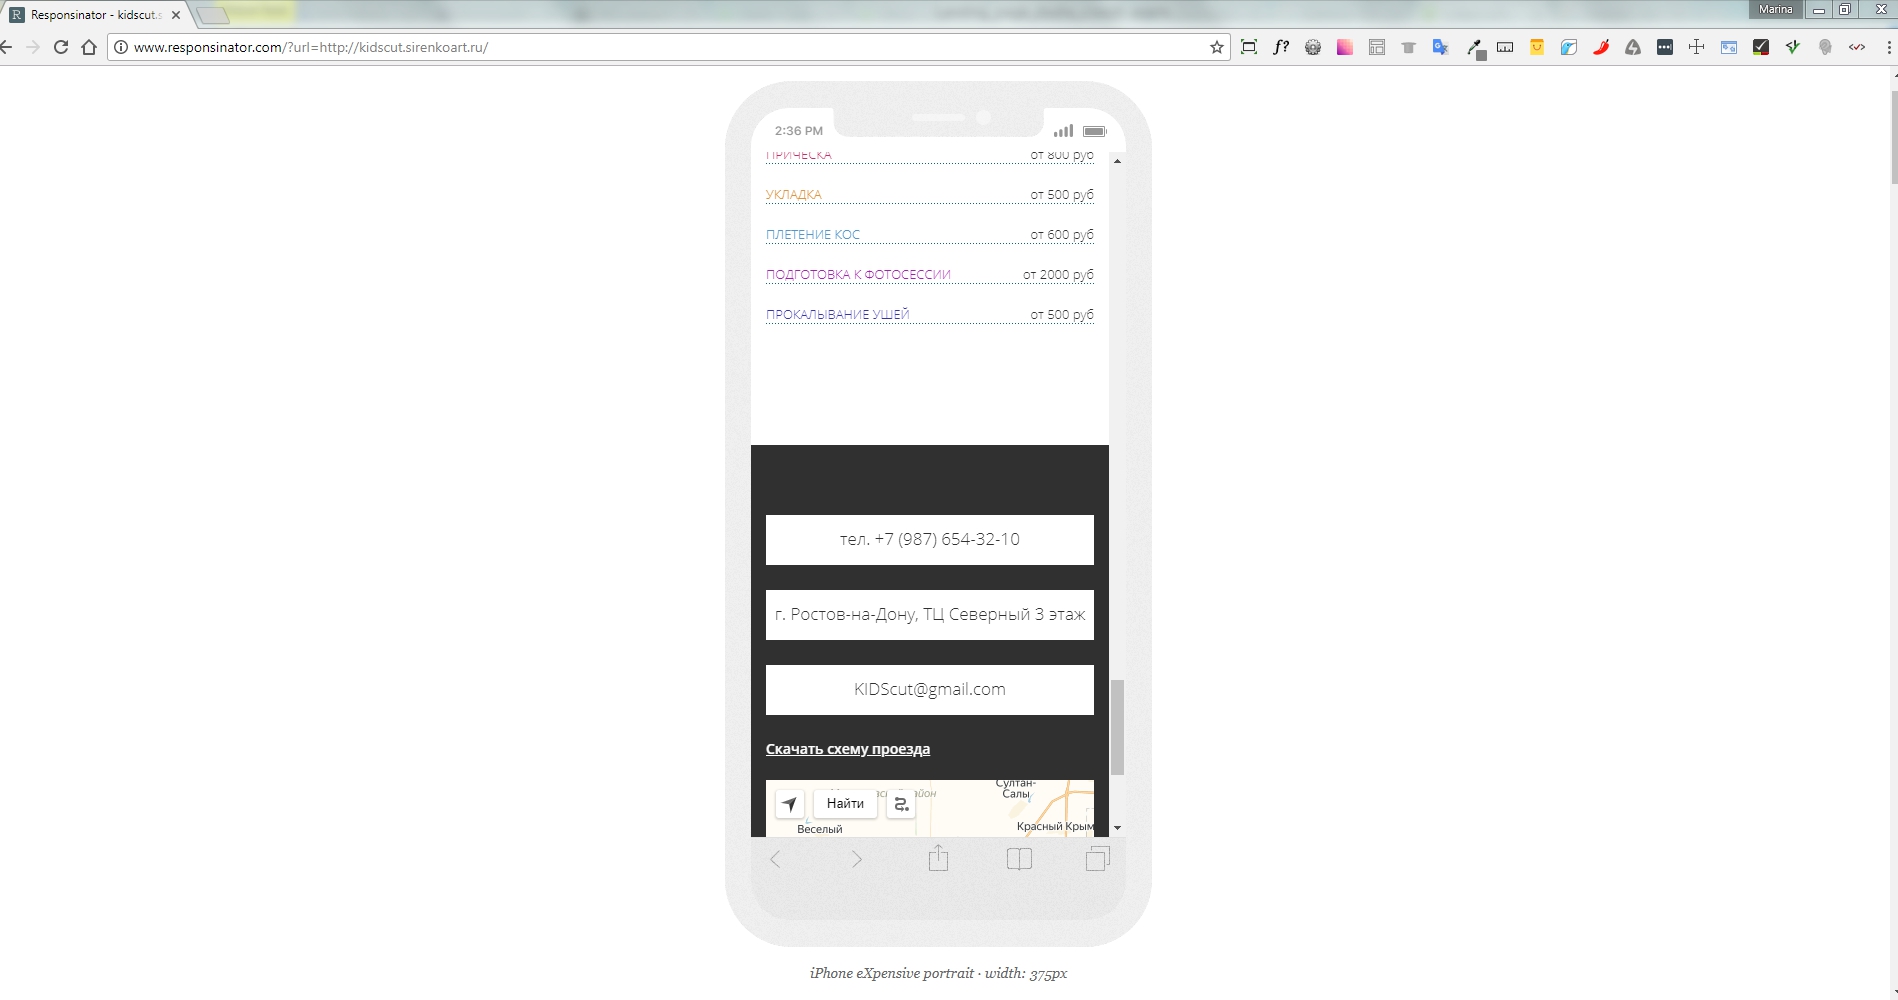Click ПРОКАЛЫВАНИЕ УШЕЙ link
Image resolution: width=1898 pixels, height=1000 pixels.
click(838, 315)
